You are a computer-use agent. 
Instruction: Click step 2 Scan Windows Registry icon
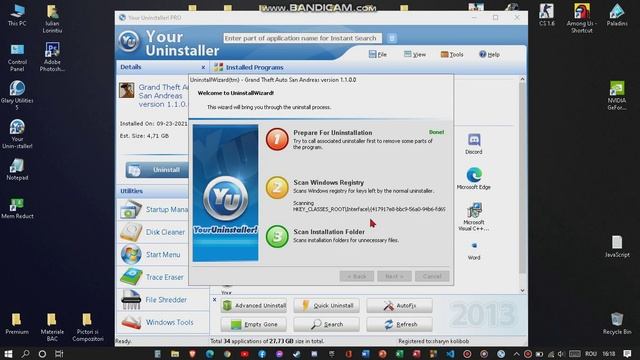coord(277,187)
